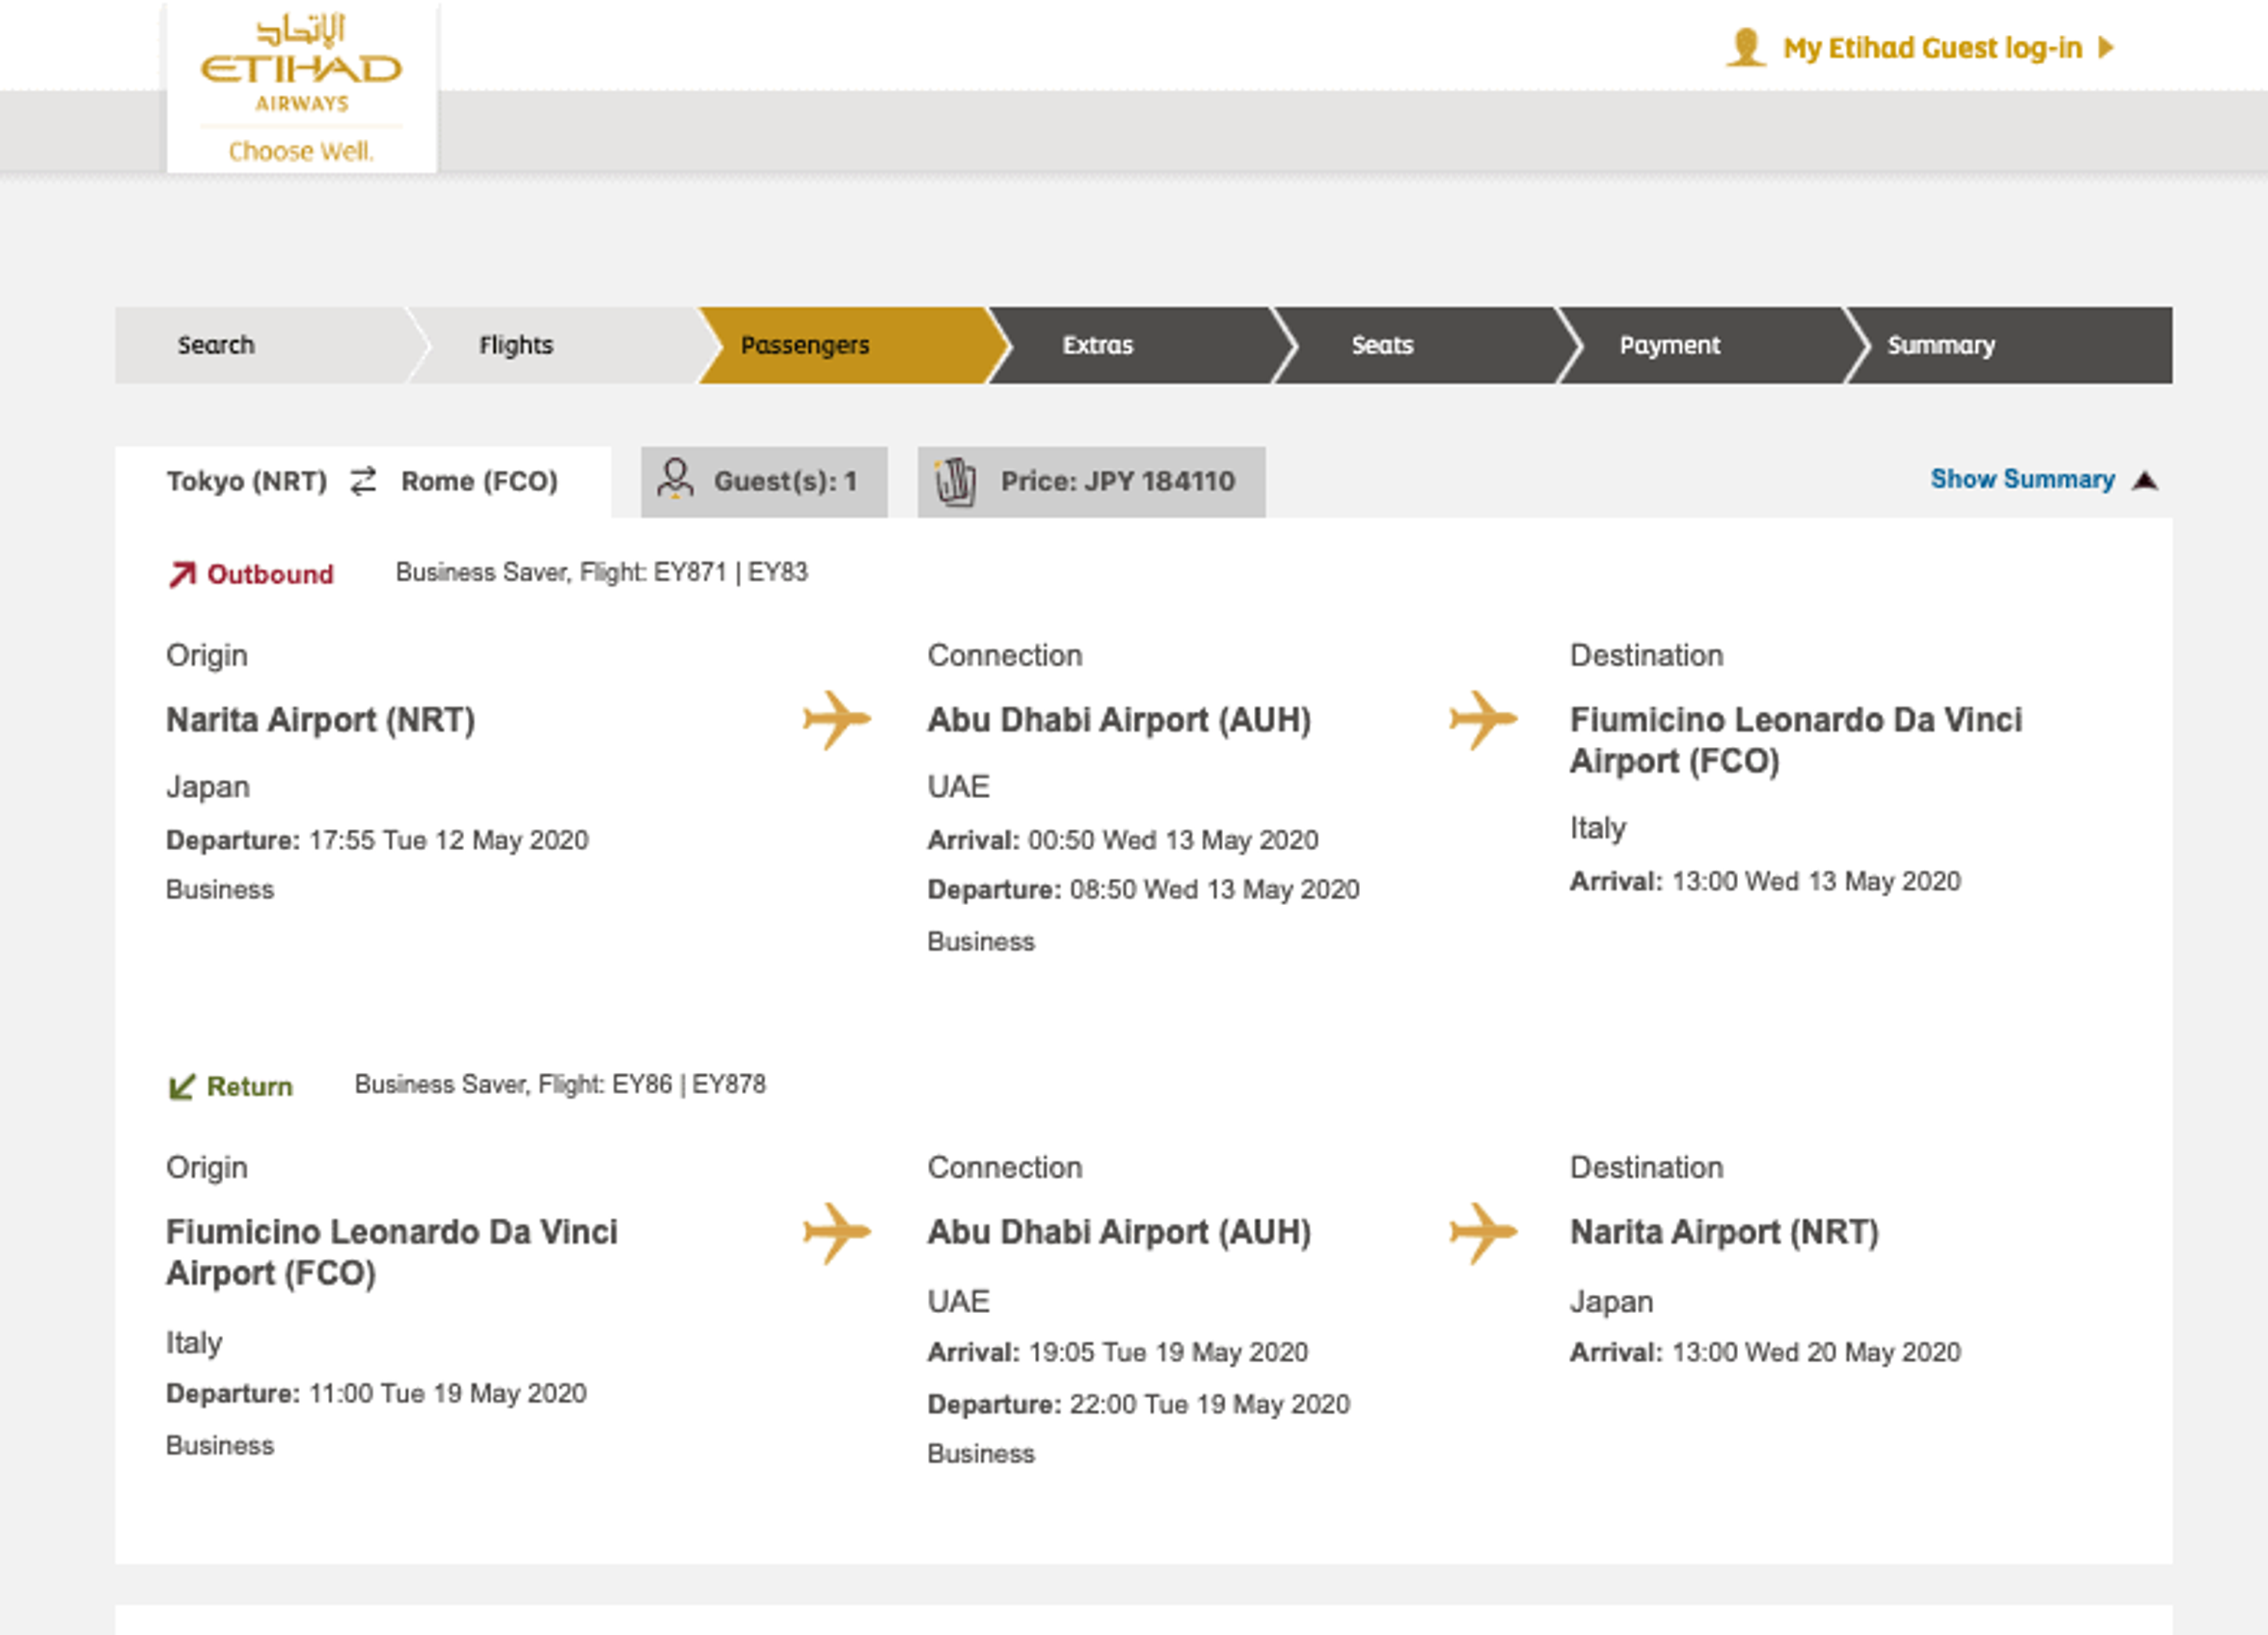Select the Passengers step
The height and width of the screenshot is (1635, 2268).
point(805,345)
